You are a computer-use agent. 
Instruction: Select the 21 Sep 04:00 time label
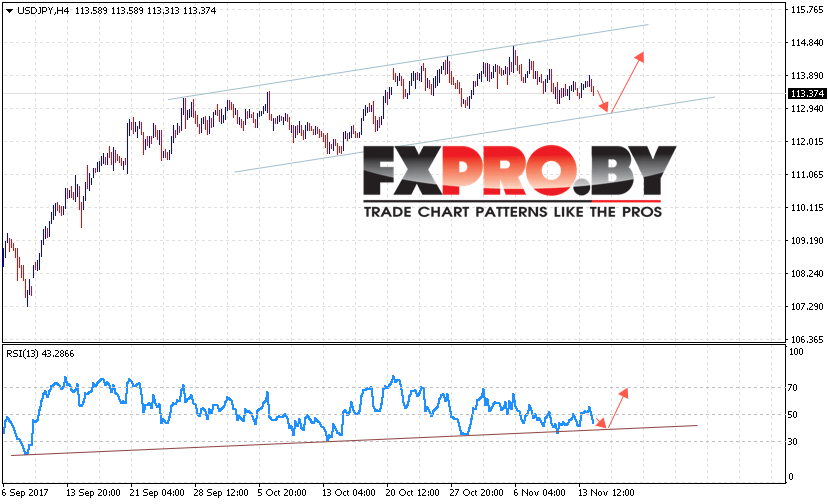pos(157,493)
